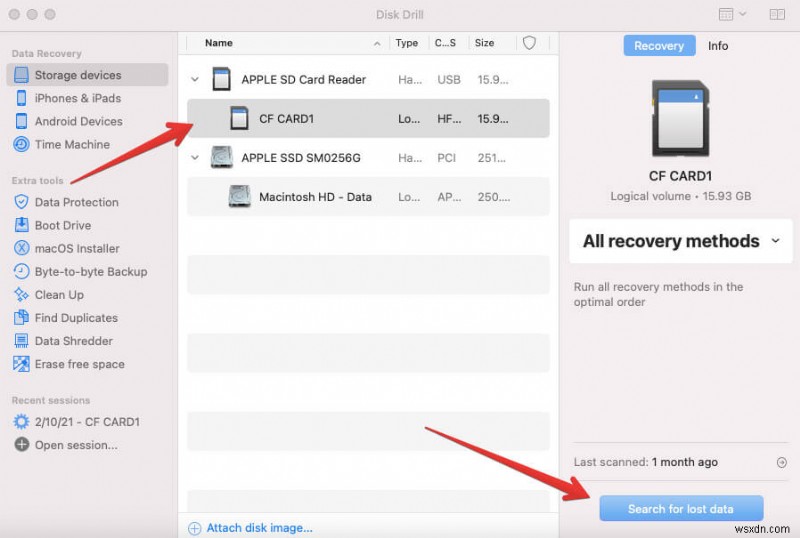Viewport: 800px width, 538px height.
Task: Click the Android Devices phone icon
Action: (21, 121)
